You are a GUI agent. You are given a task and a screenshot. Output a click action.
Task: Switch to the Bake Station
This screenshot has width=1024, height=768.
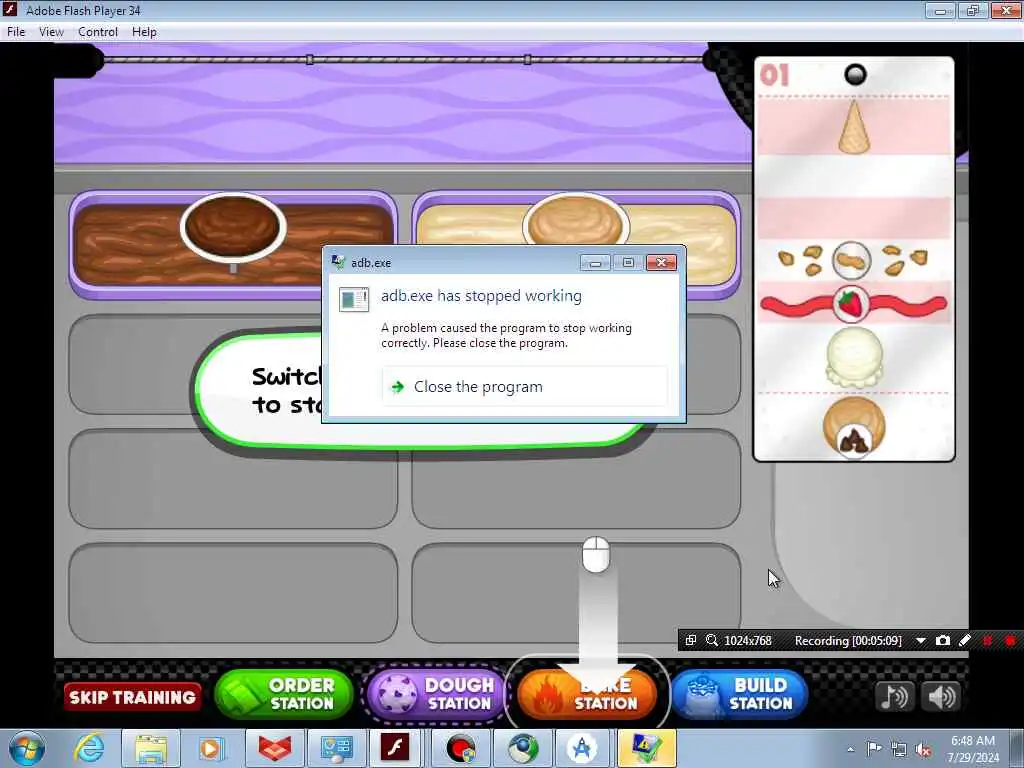(x=587, y=694)
